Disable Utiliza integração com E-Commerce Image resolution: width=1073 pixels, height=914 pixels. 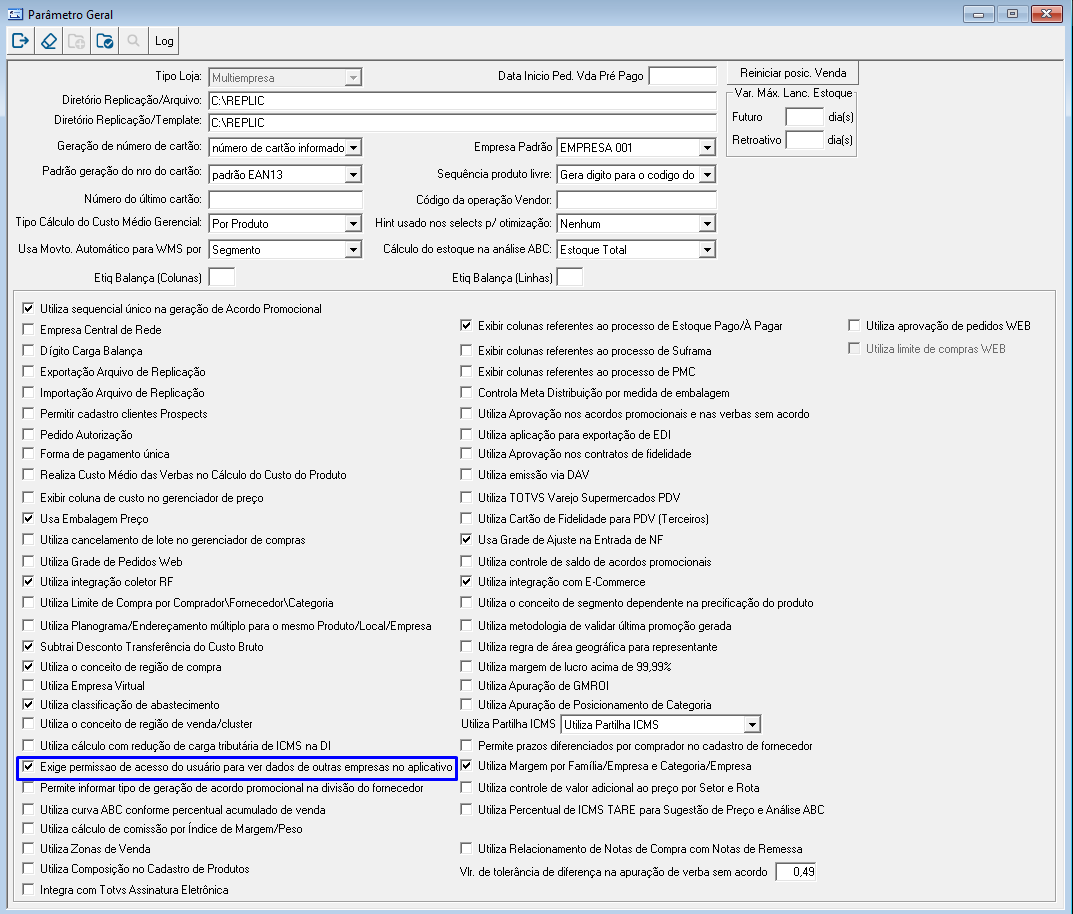[466, 582]
